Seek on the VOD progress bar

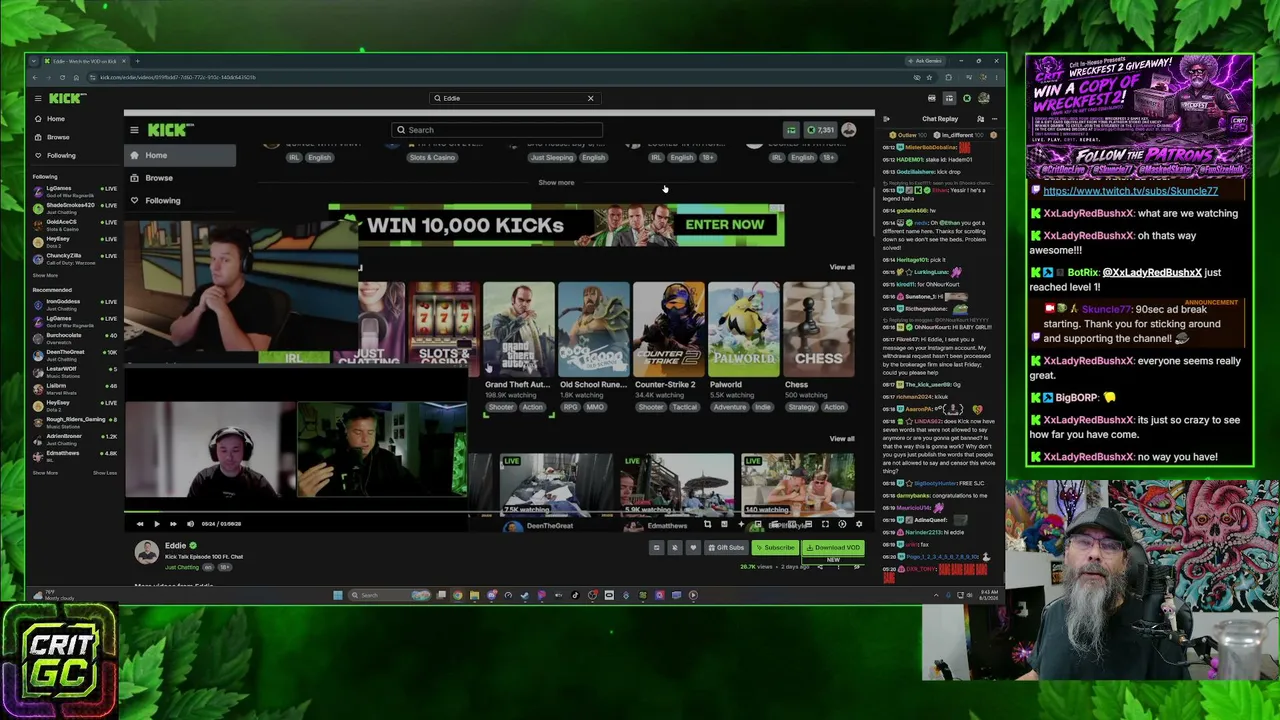pyautogui.click(x=497, y=513)
